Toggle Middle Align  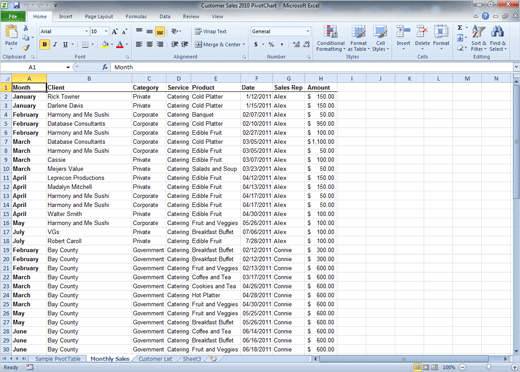coord(150,31)
